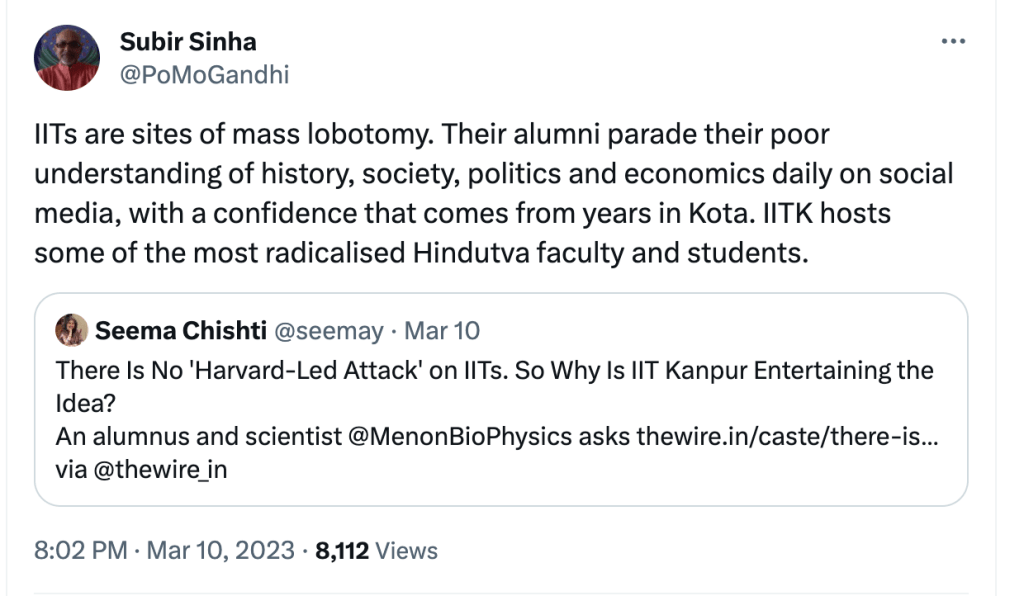Open the thewire.in/caste article link
1024x596 pixels.
pyautogui.click(x=786, y=435)
